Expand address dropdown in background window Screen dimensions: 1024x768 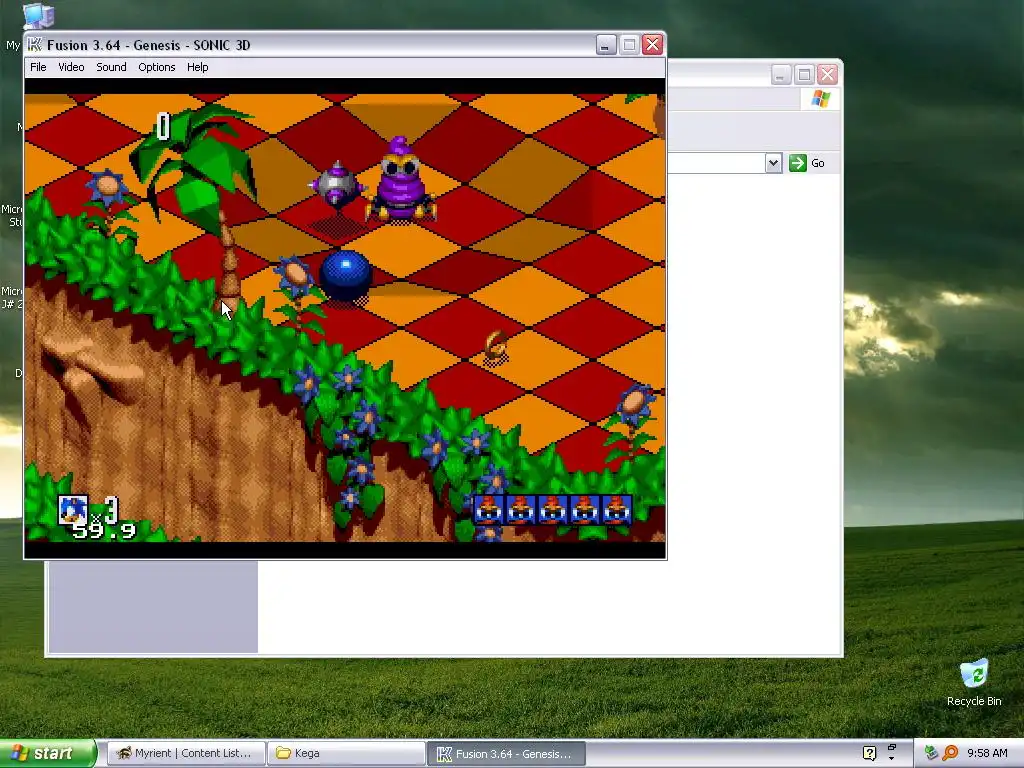tap(773, 163)
